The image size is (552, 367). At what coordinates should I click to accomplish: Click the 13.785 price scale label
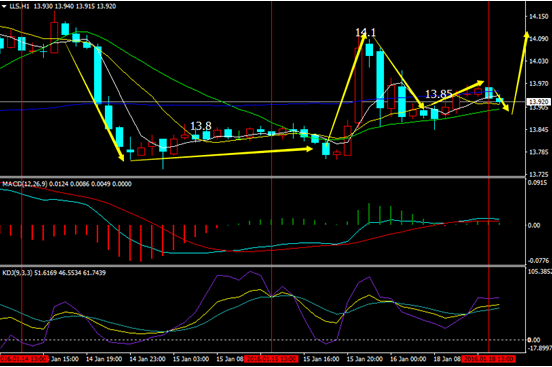coord(539,152)
